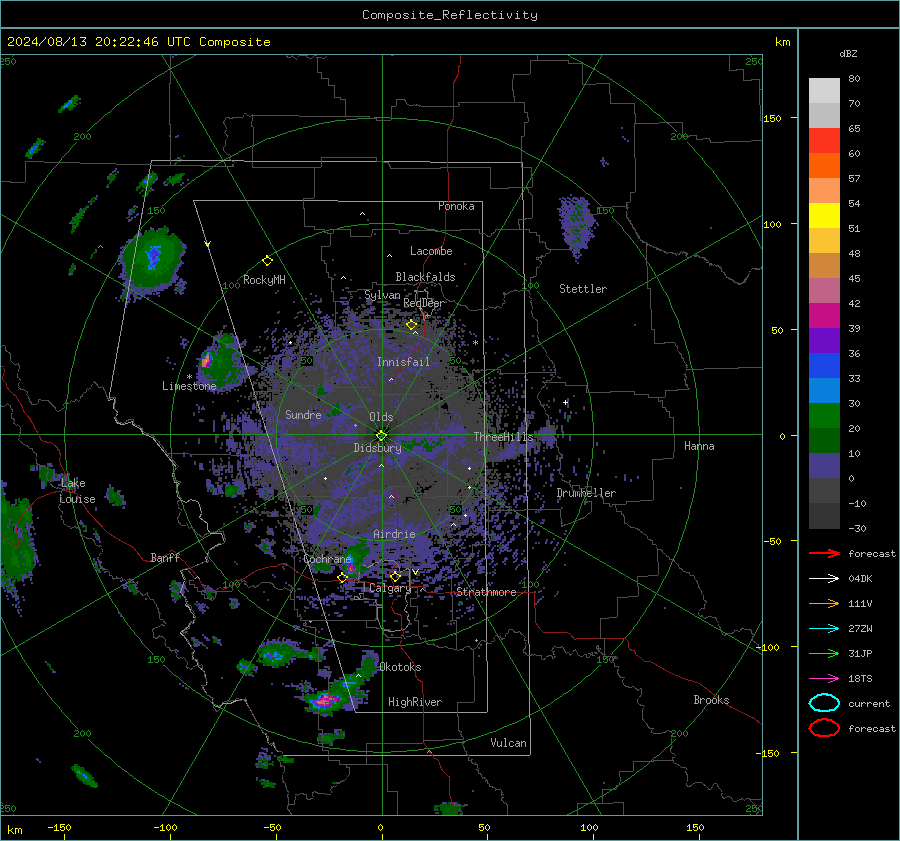Pick the blue 33–36 dBZ swatch
This screenshot has height=841, width=900.
[x=824, y=365]
